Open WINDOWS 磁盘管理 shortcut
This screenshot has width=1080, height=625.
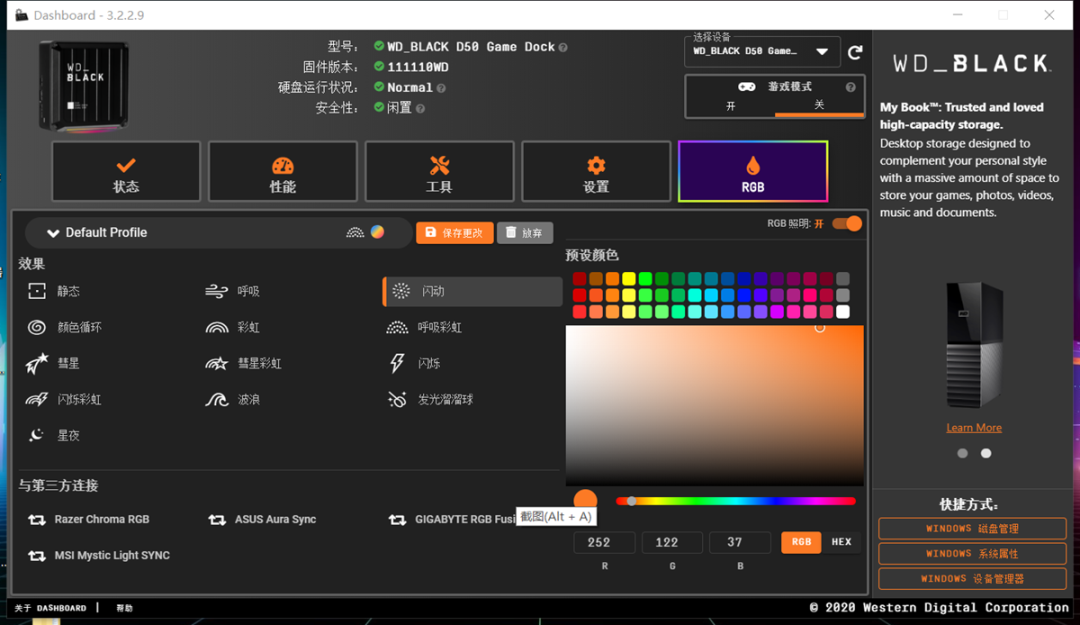pos(972,529)
